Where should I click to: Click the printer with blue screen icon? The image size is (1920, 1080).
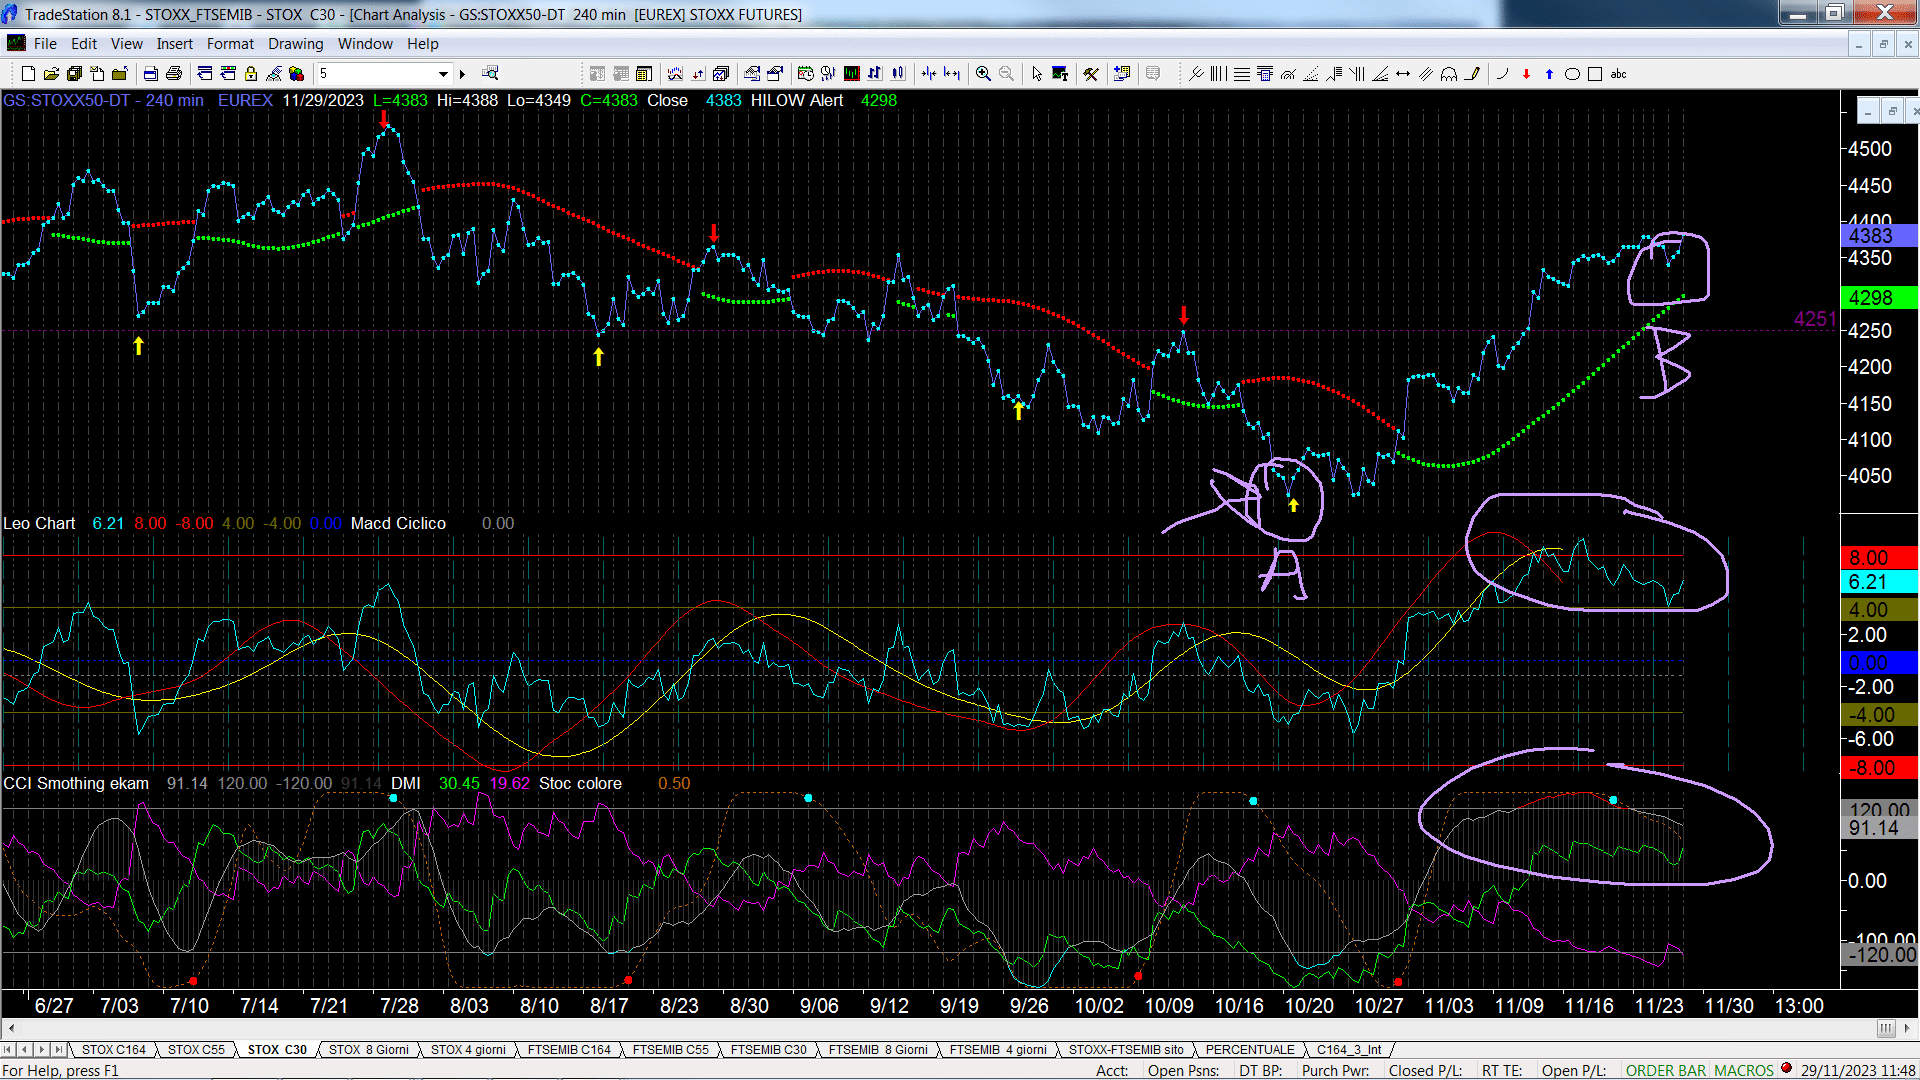click(x=150, y=74)
